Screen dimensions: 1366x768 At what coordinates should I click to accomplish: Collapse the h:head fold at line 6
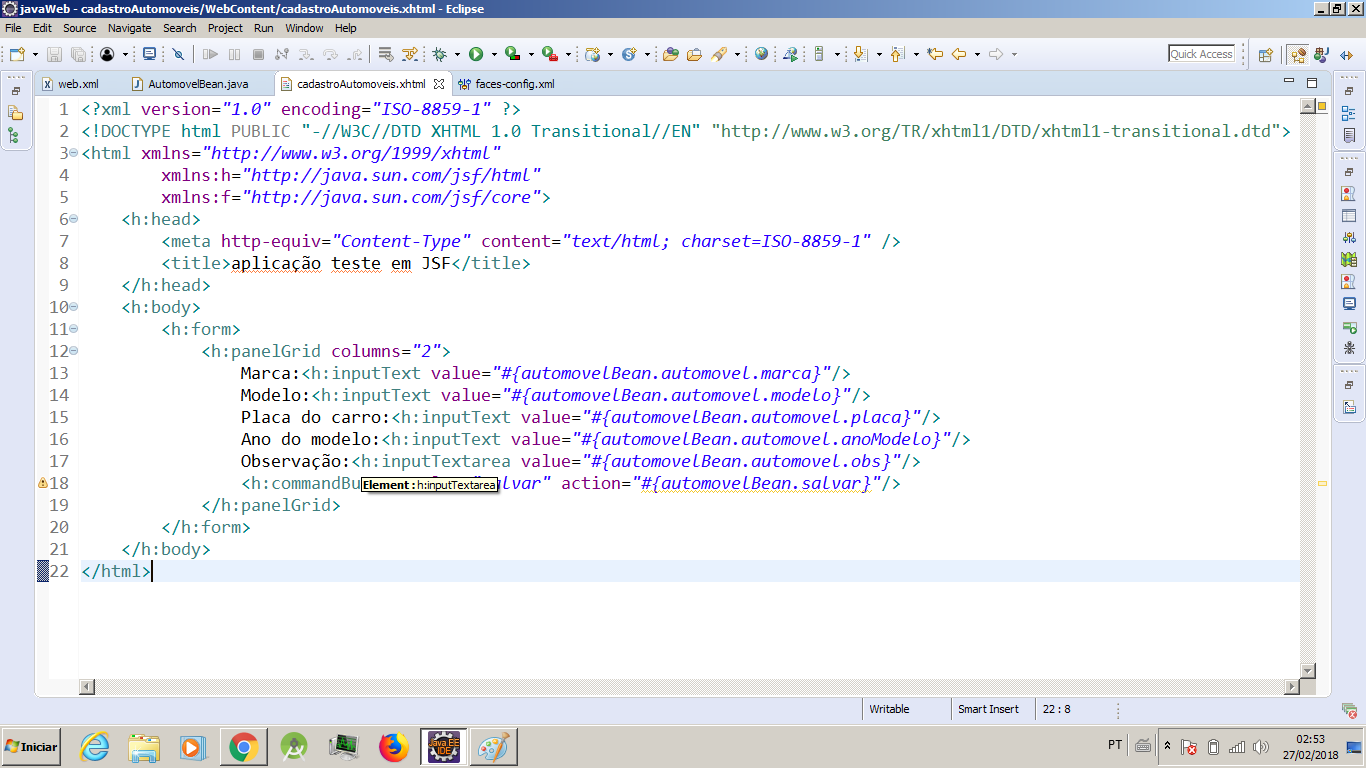point(74,219)
